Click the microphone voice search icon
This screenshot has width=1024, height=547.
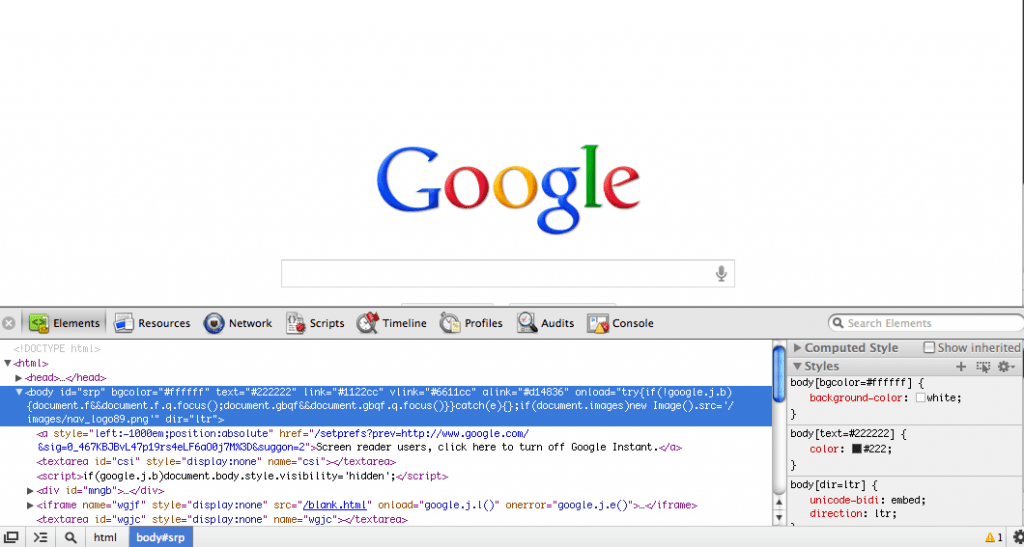tap(720, 274)
